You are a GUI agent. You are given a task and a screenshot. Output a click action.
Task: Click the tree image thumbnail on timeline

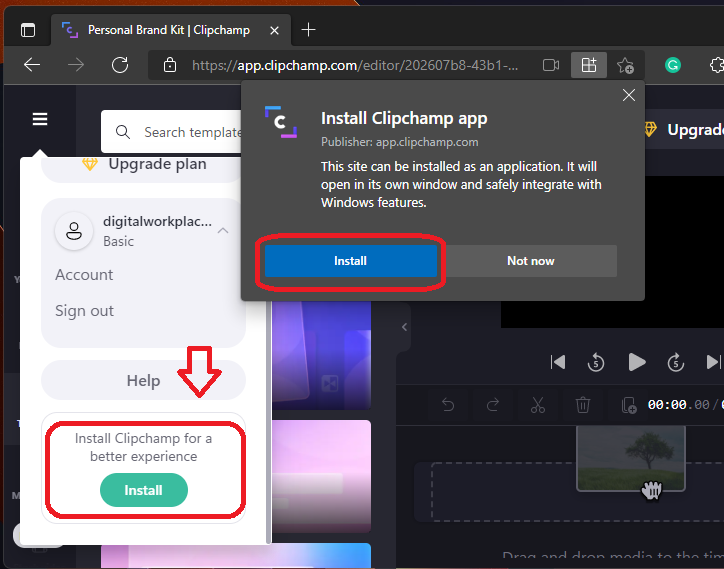(631, 458)
